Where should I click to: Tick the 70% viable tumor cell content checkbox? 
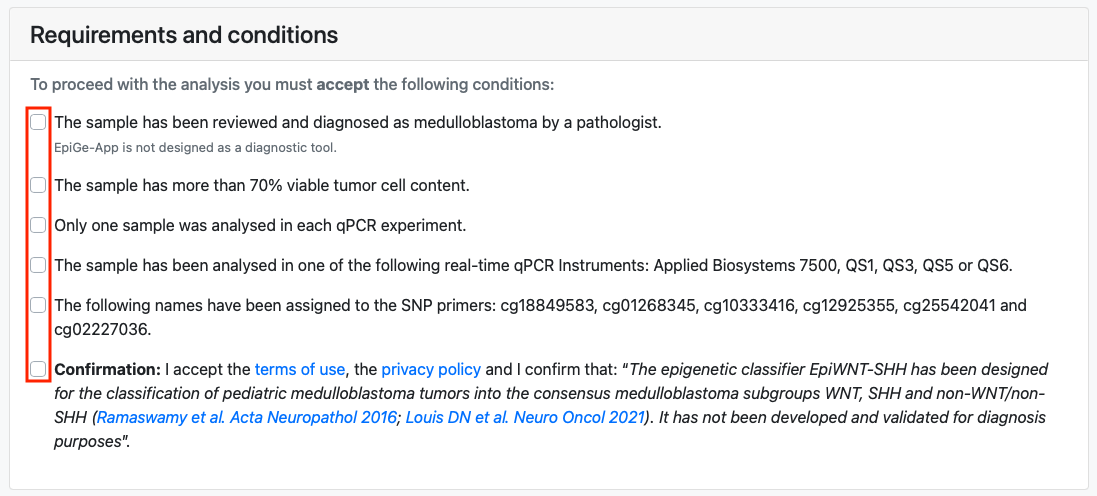click(x=38, y=185)
